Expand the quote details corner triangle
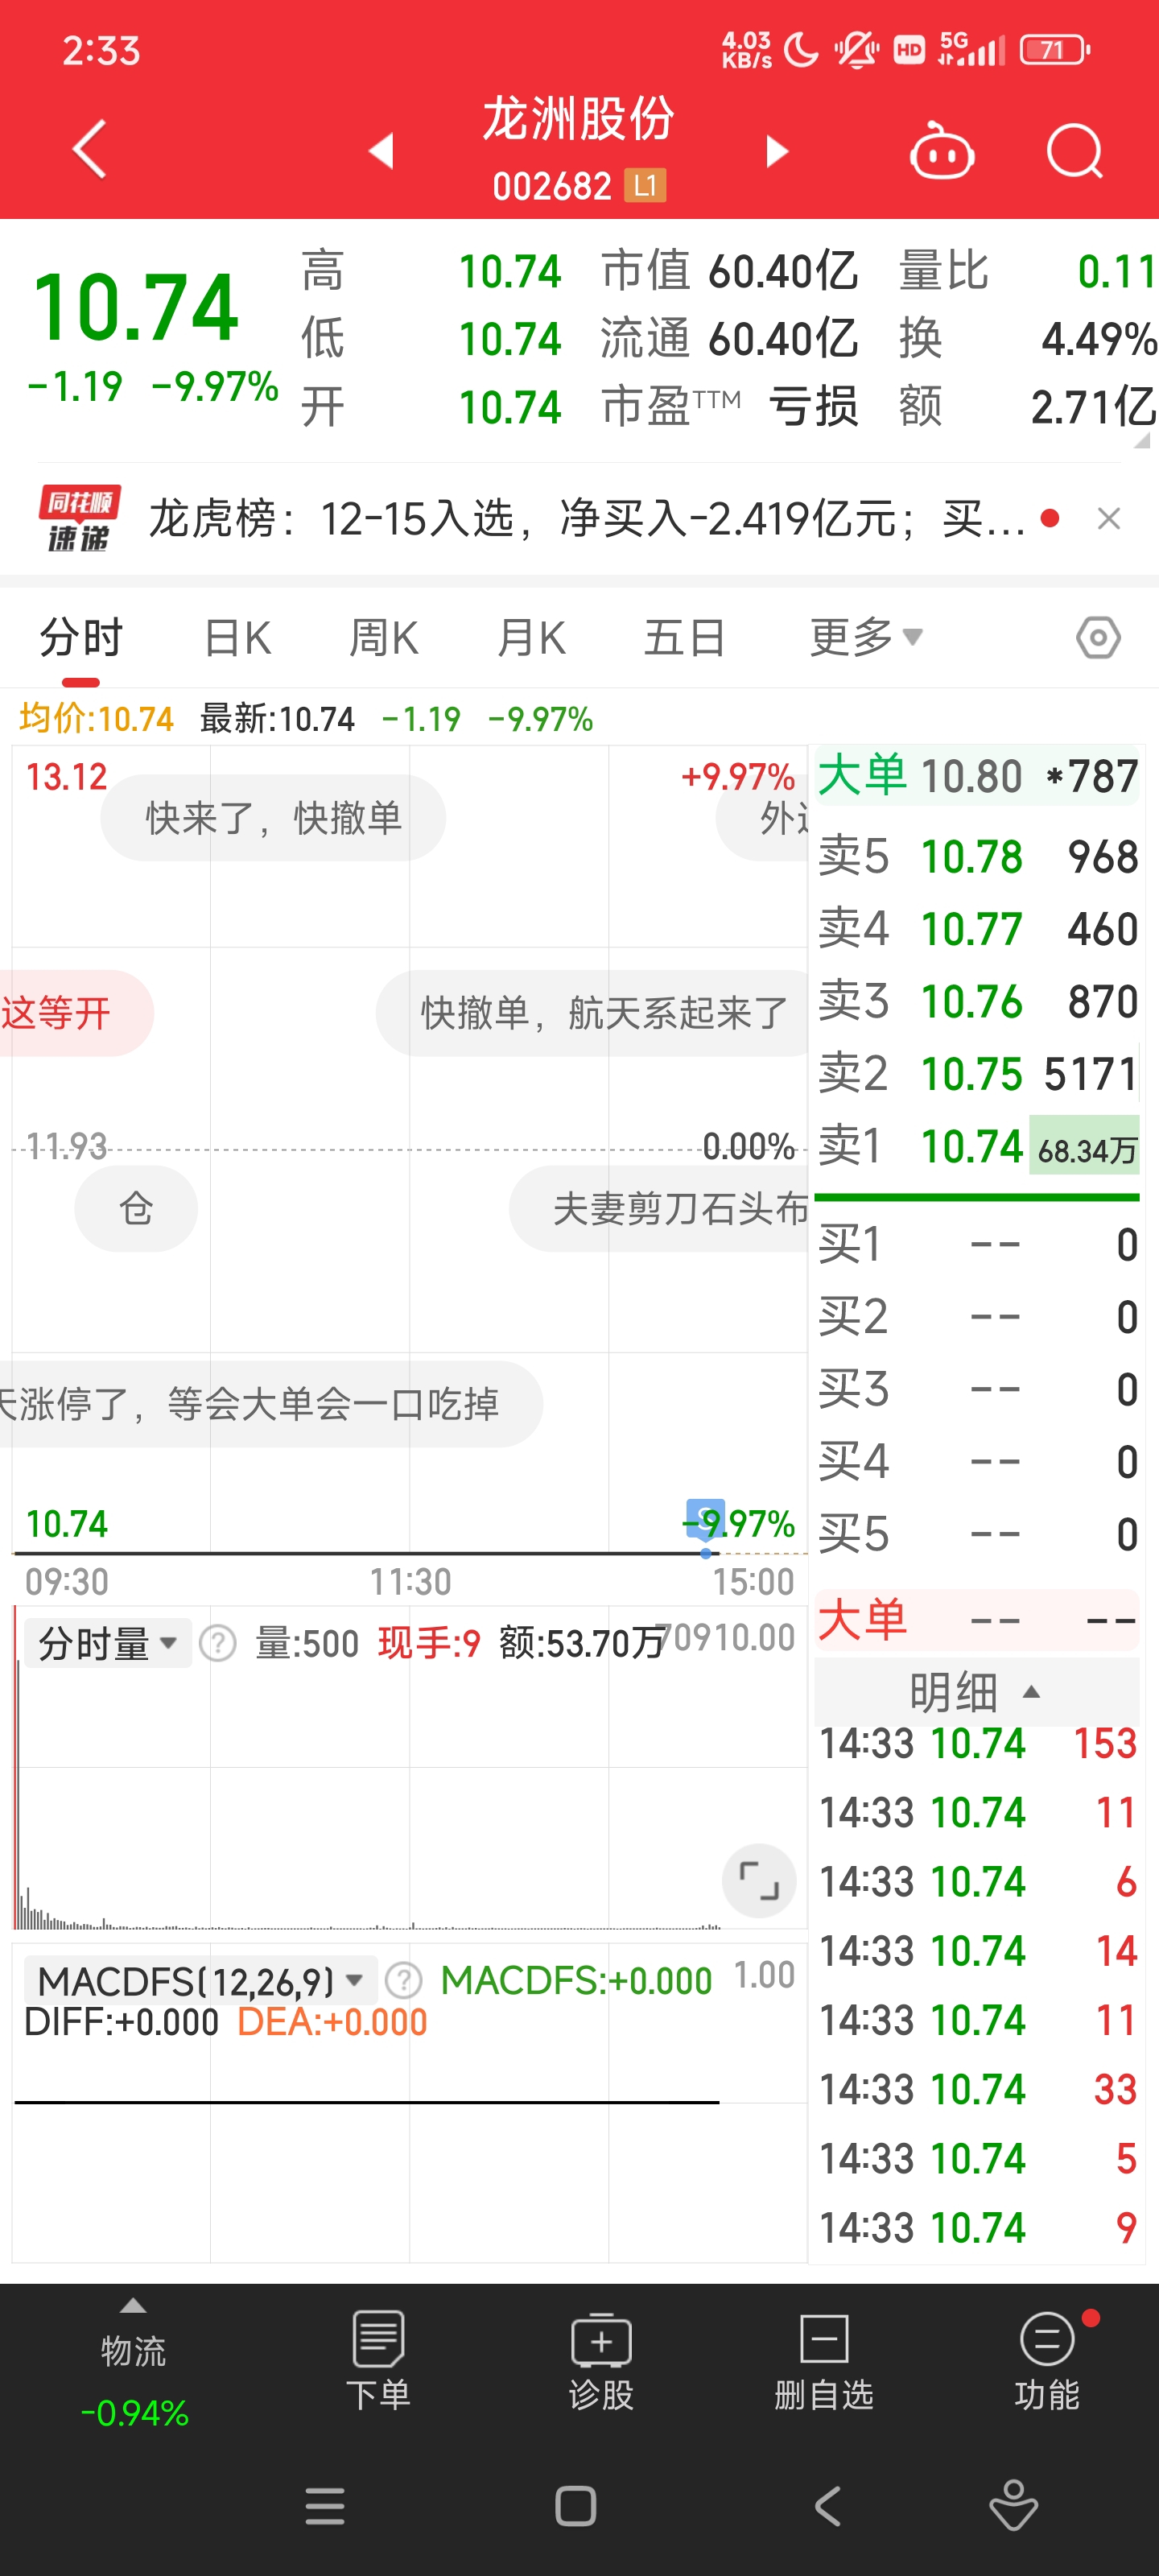This screenshot has height=2576, width=1159. (x=1141, y=440)
